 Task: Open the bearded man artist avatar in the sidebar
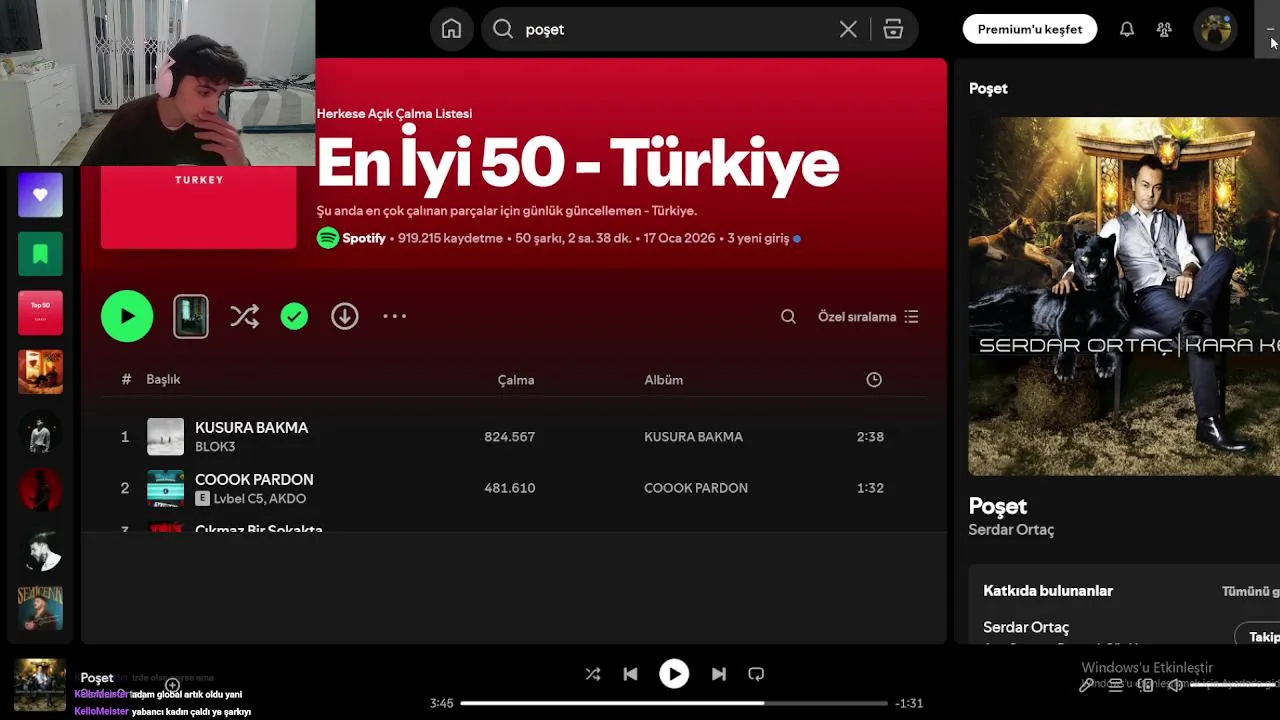(x=40, y=549)
